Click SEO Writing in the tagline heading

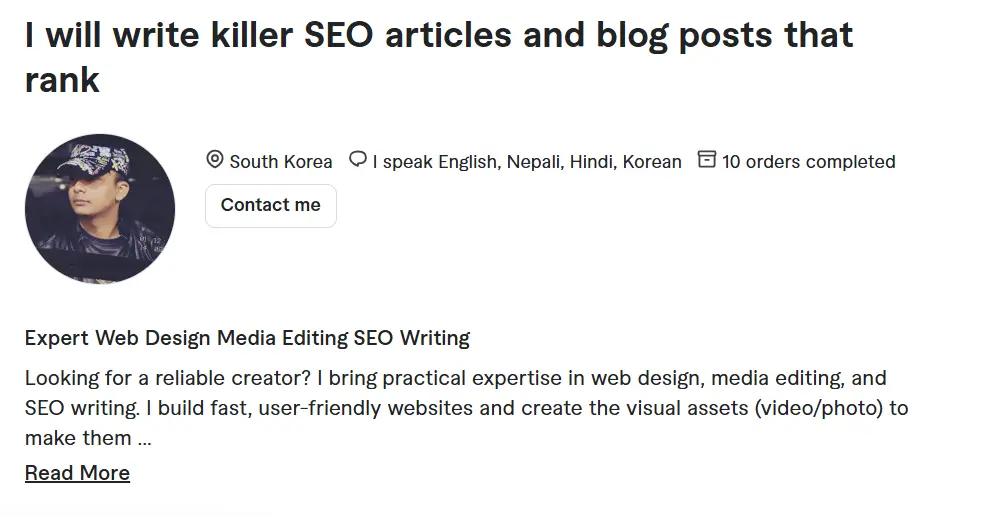pyautogui.click(x=412, y=338)
